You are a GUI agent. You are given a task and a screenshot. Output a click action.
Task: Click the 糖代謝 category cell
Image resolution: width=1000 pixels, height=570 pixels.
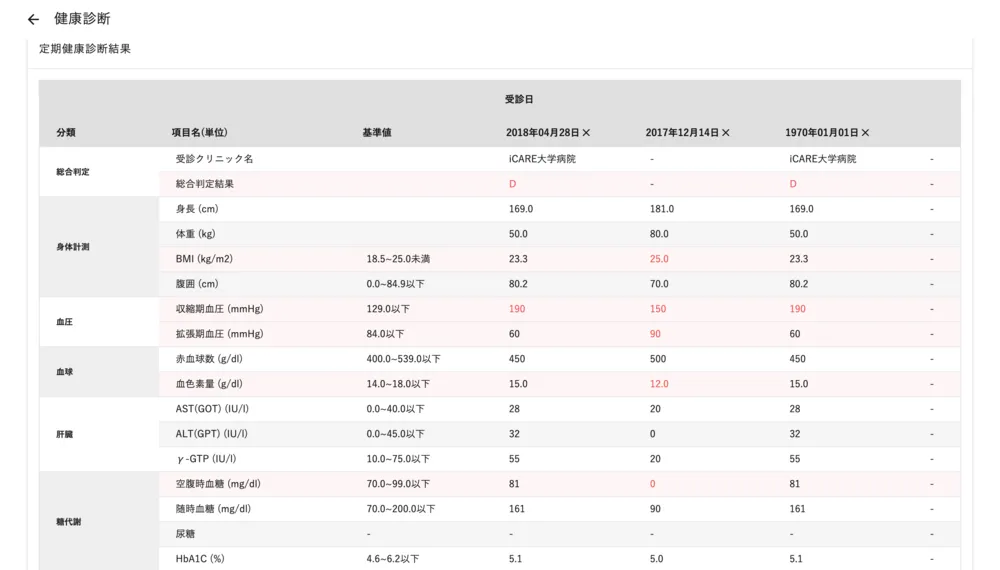tap(69, 522)
